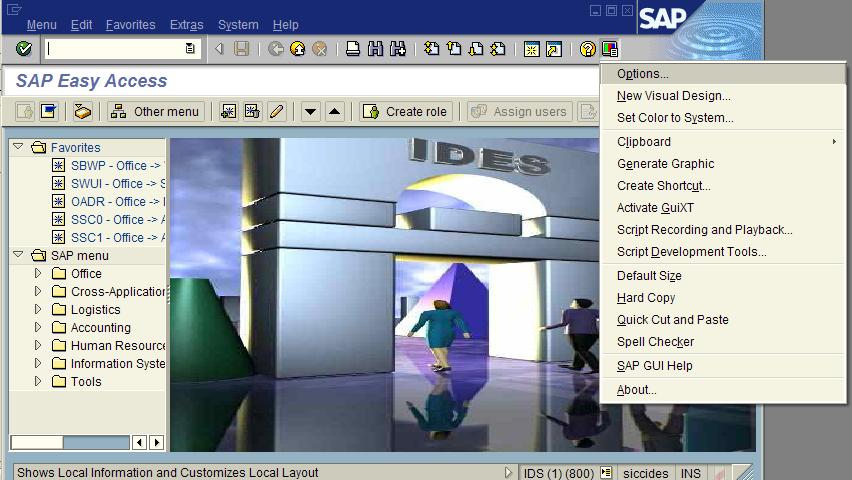
Task: Click the Assign users button
Action: coord(519,111)
